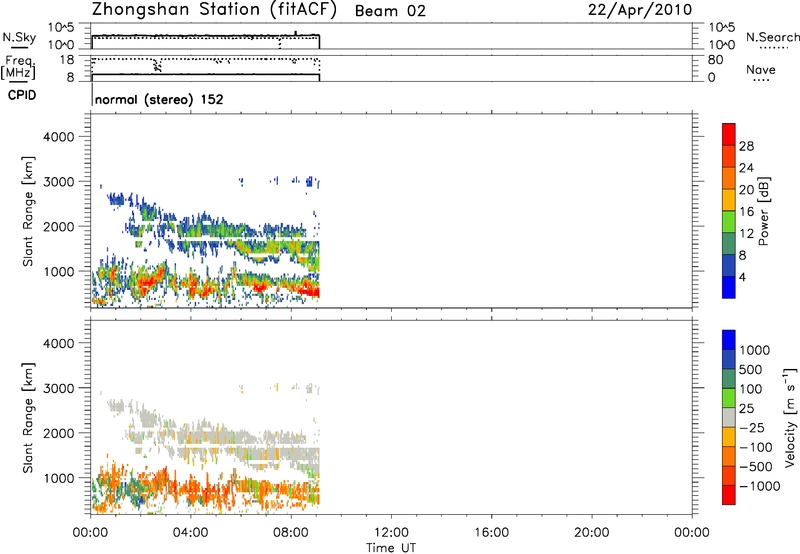The height and width of the screenshot is (554, 800).
Task: Click the '4000' tick of the velocity panel
Action: pos(59,343)
